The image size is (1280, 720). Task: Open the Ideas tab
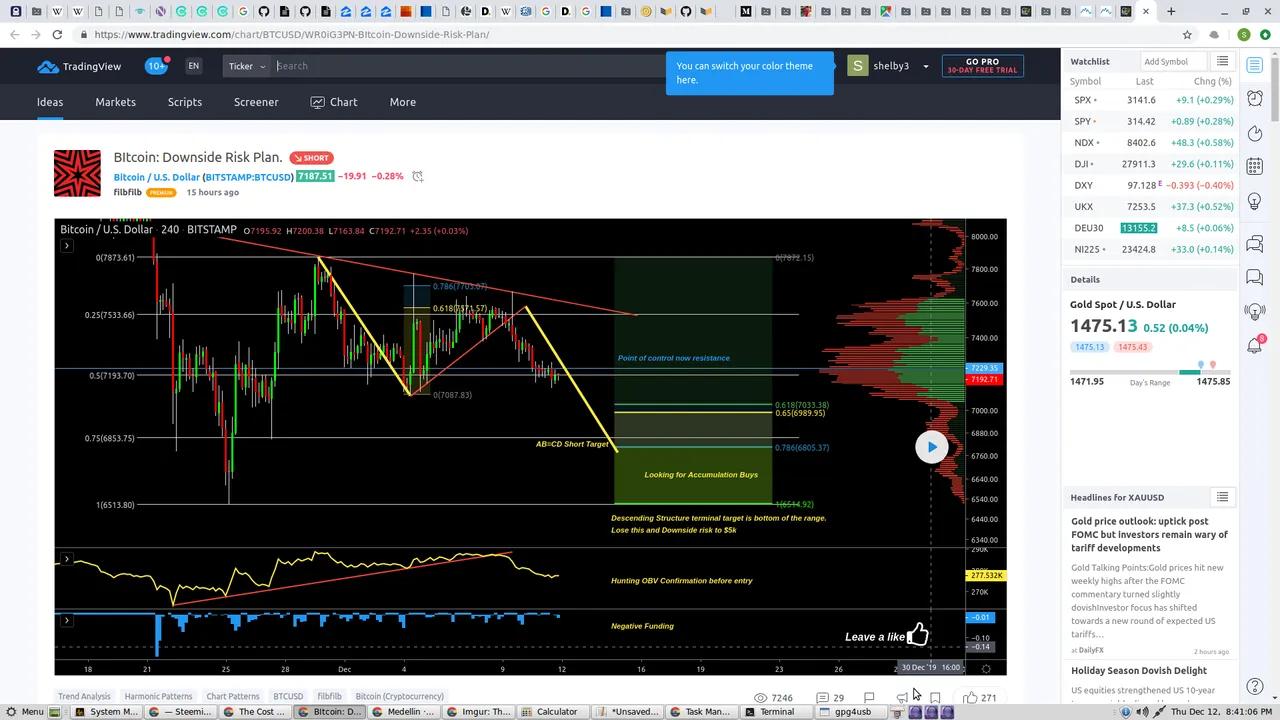click(x=50, y=102)
